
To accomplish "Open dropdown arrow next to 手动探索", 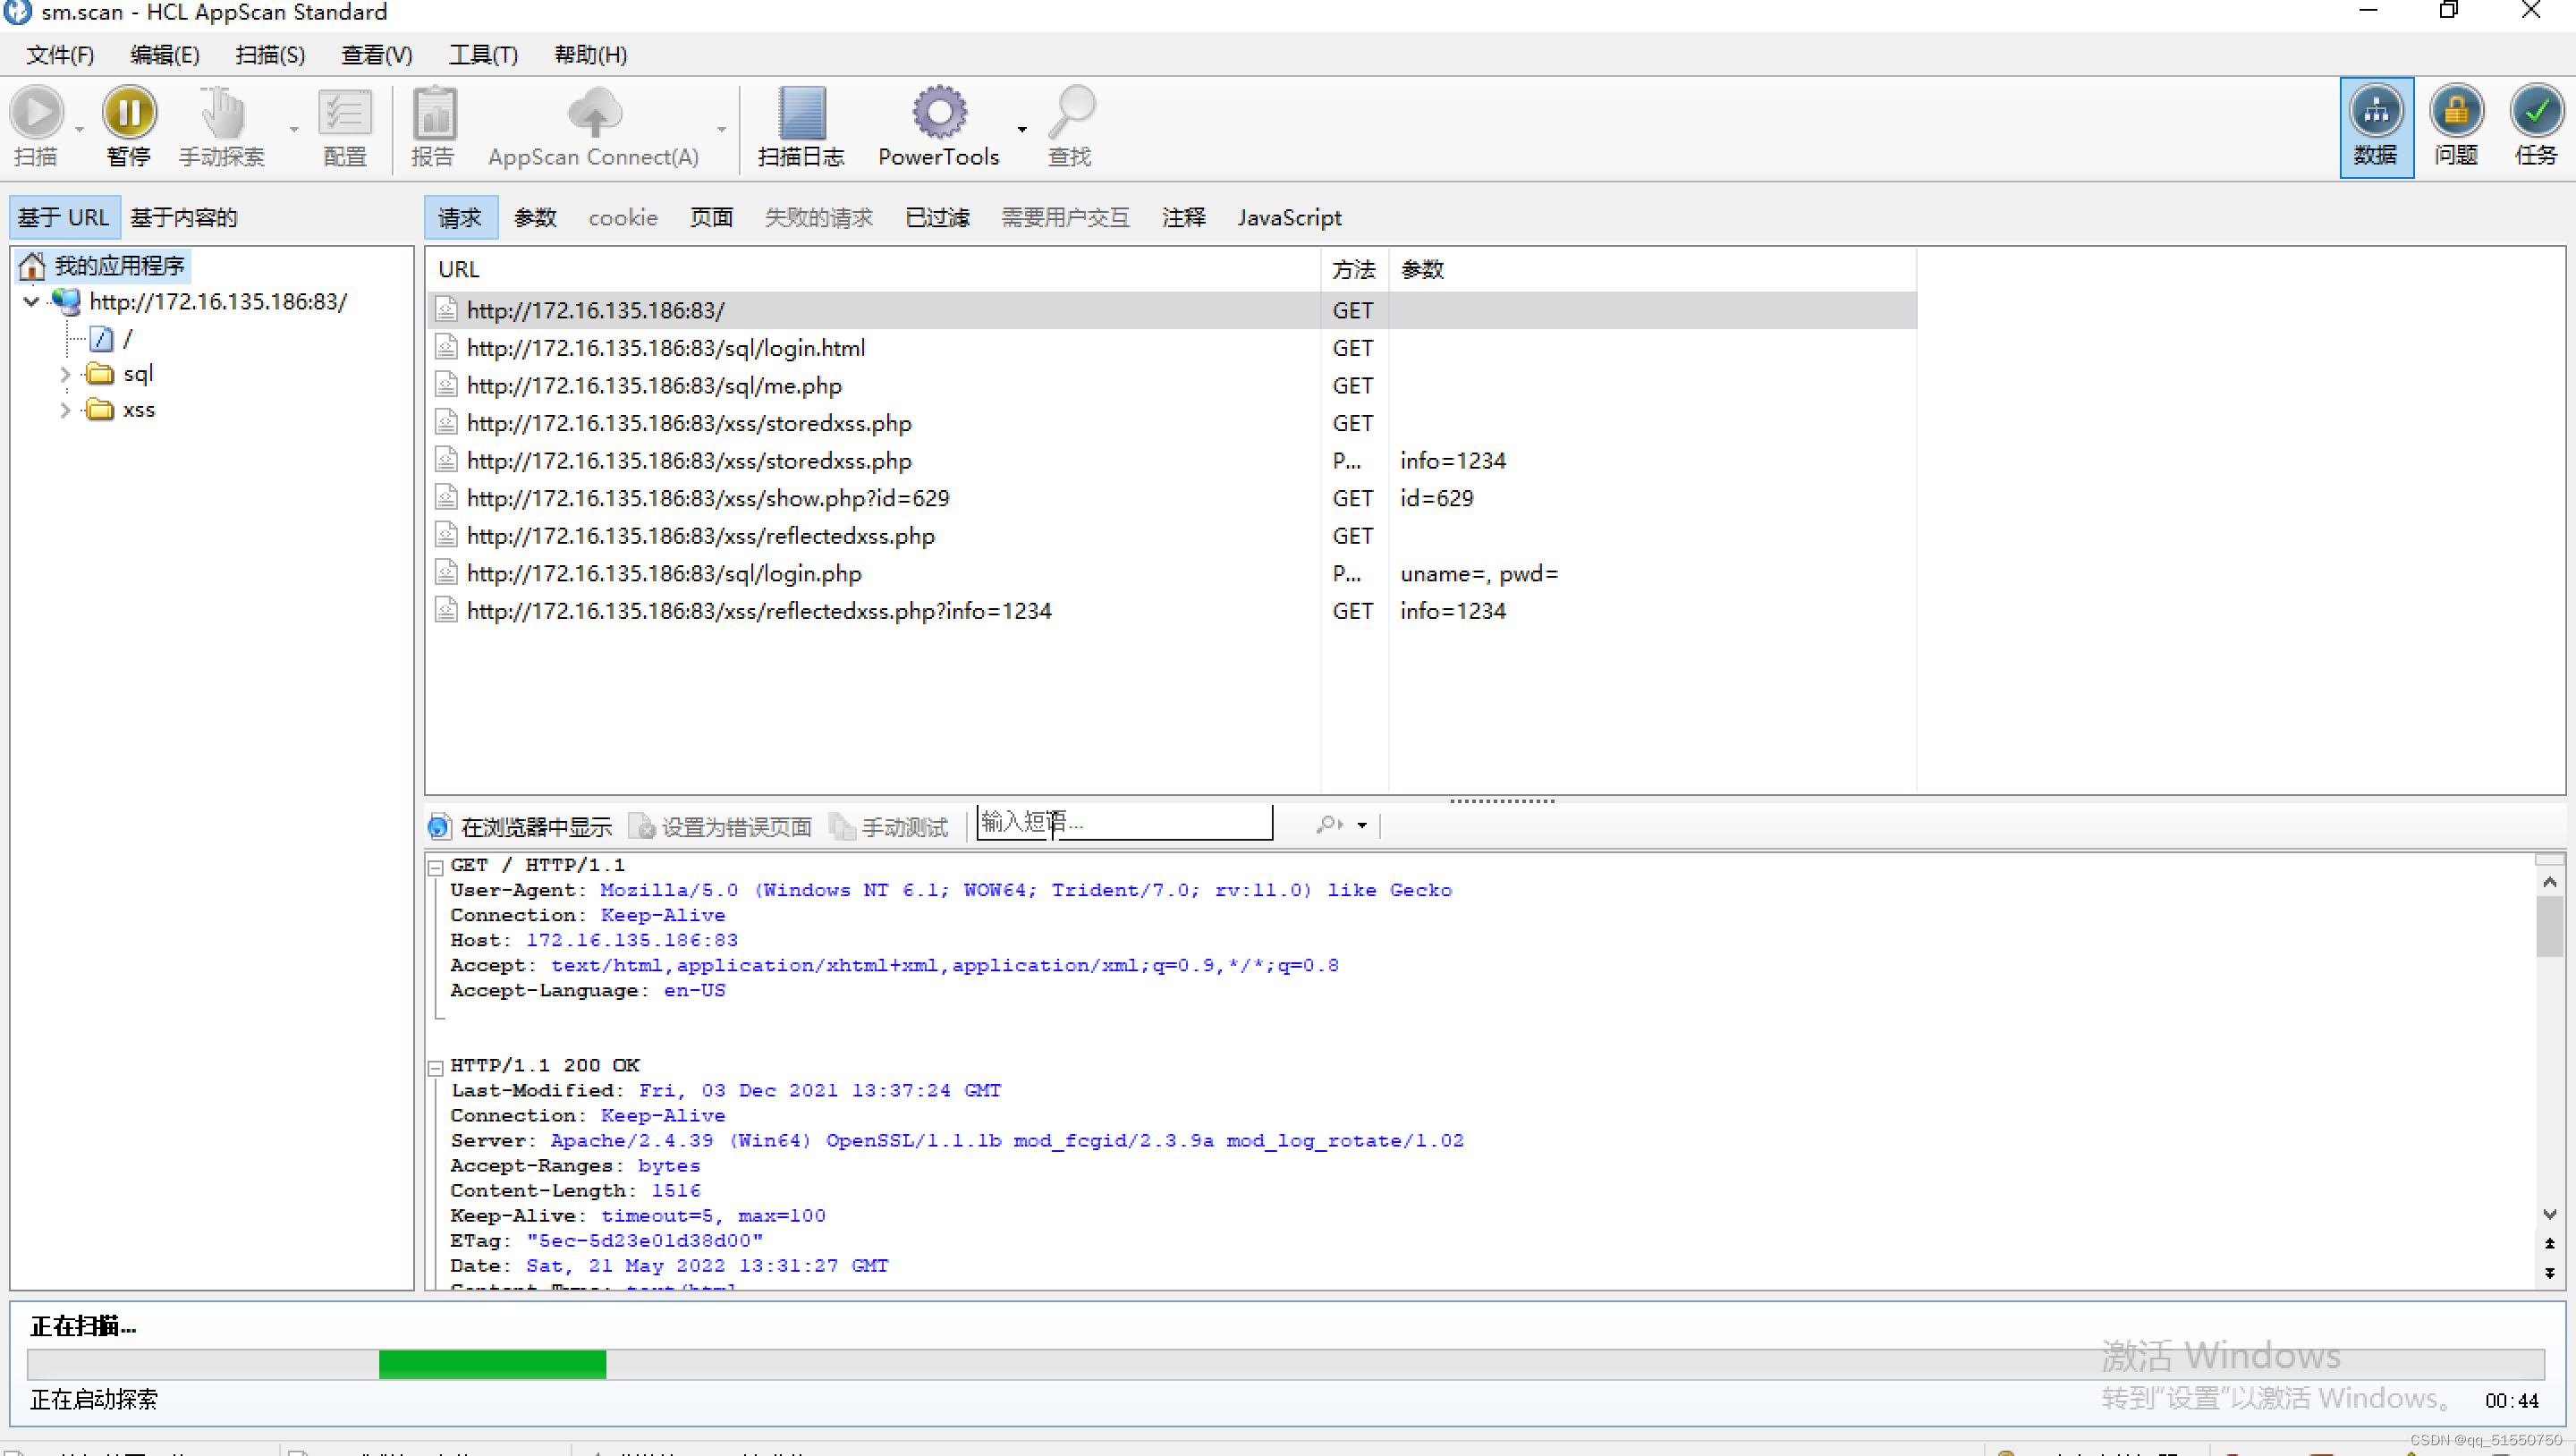I will pyautogui.click(x=294, y=129).
